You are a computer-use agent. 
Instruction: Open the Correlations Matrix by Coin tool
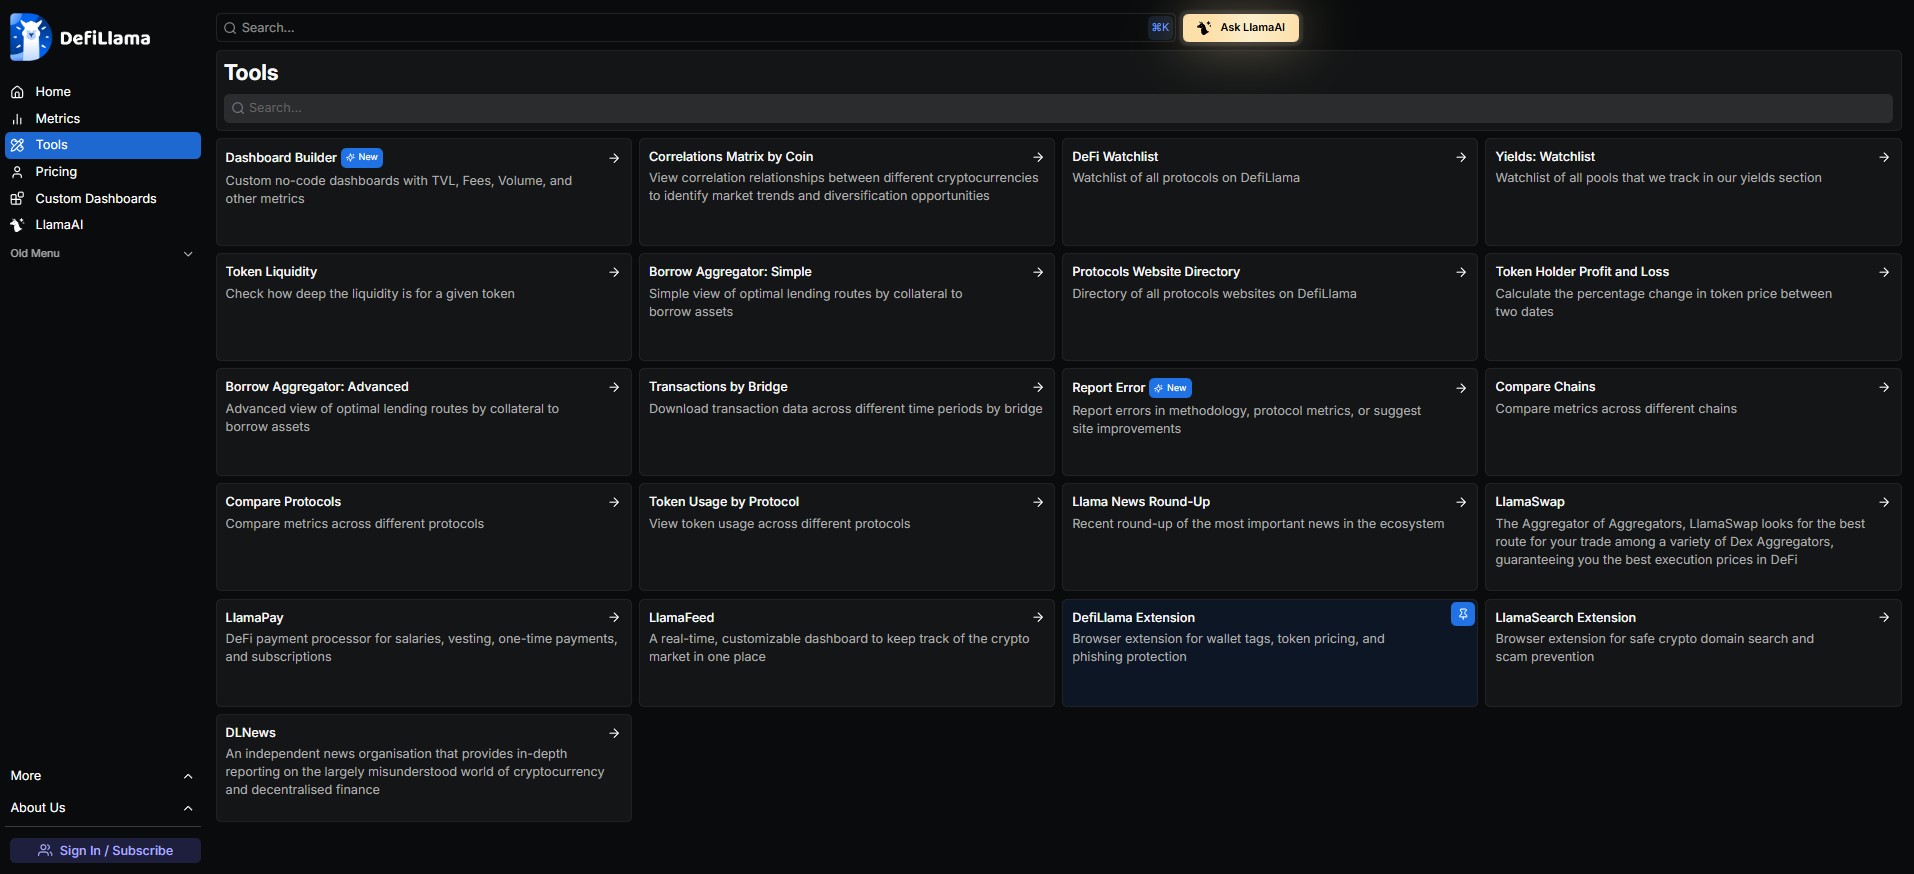[x=731, y=157]
